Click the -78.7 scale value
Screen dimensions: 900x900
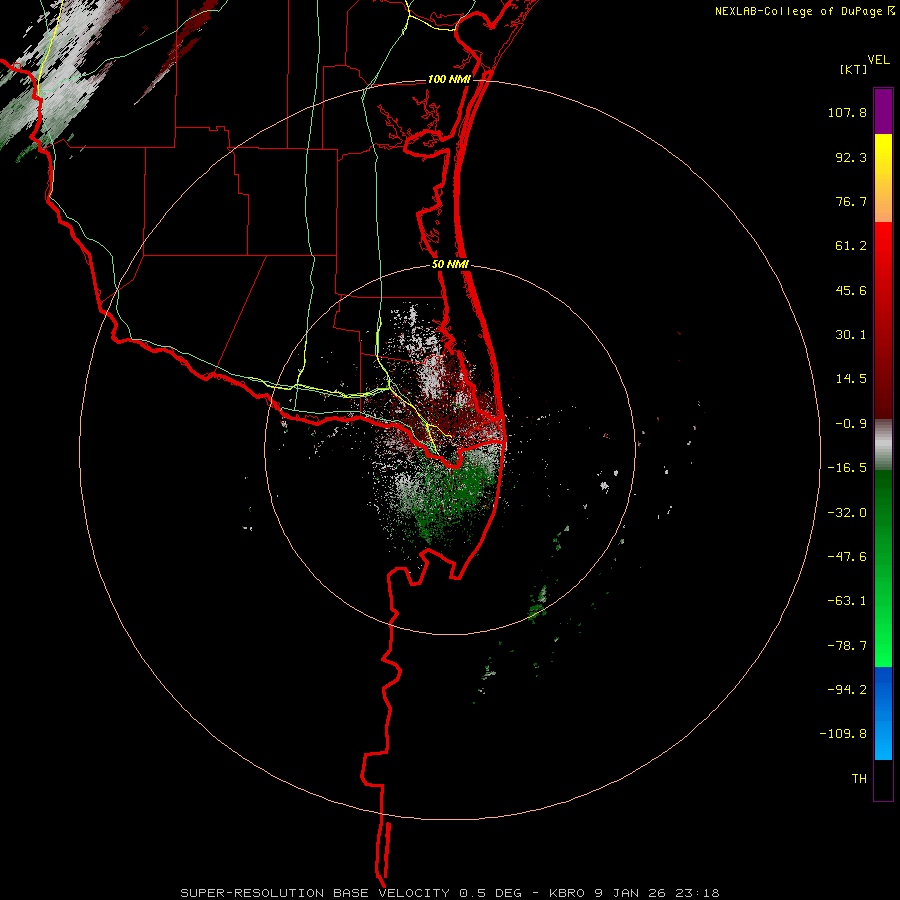[847, 646]
